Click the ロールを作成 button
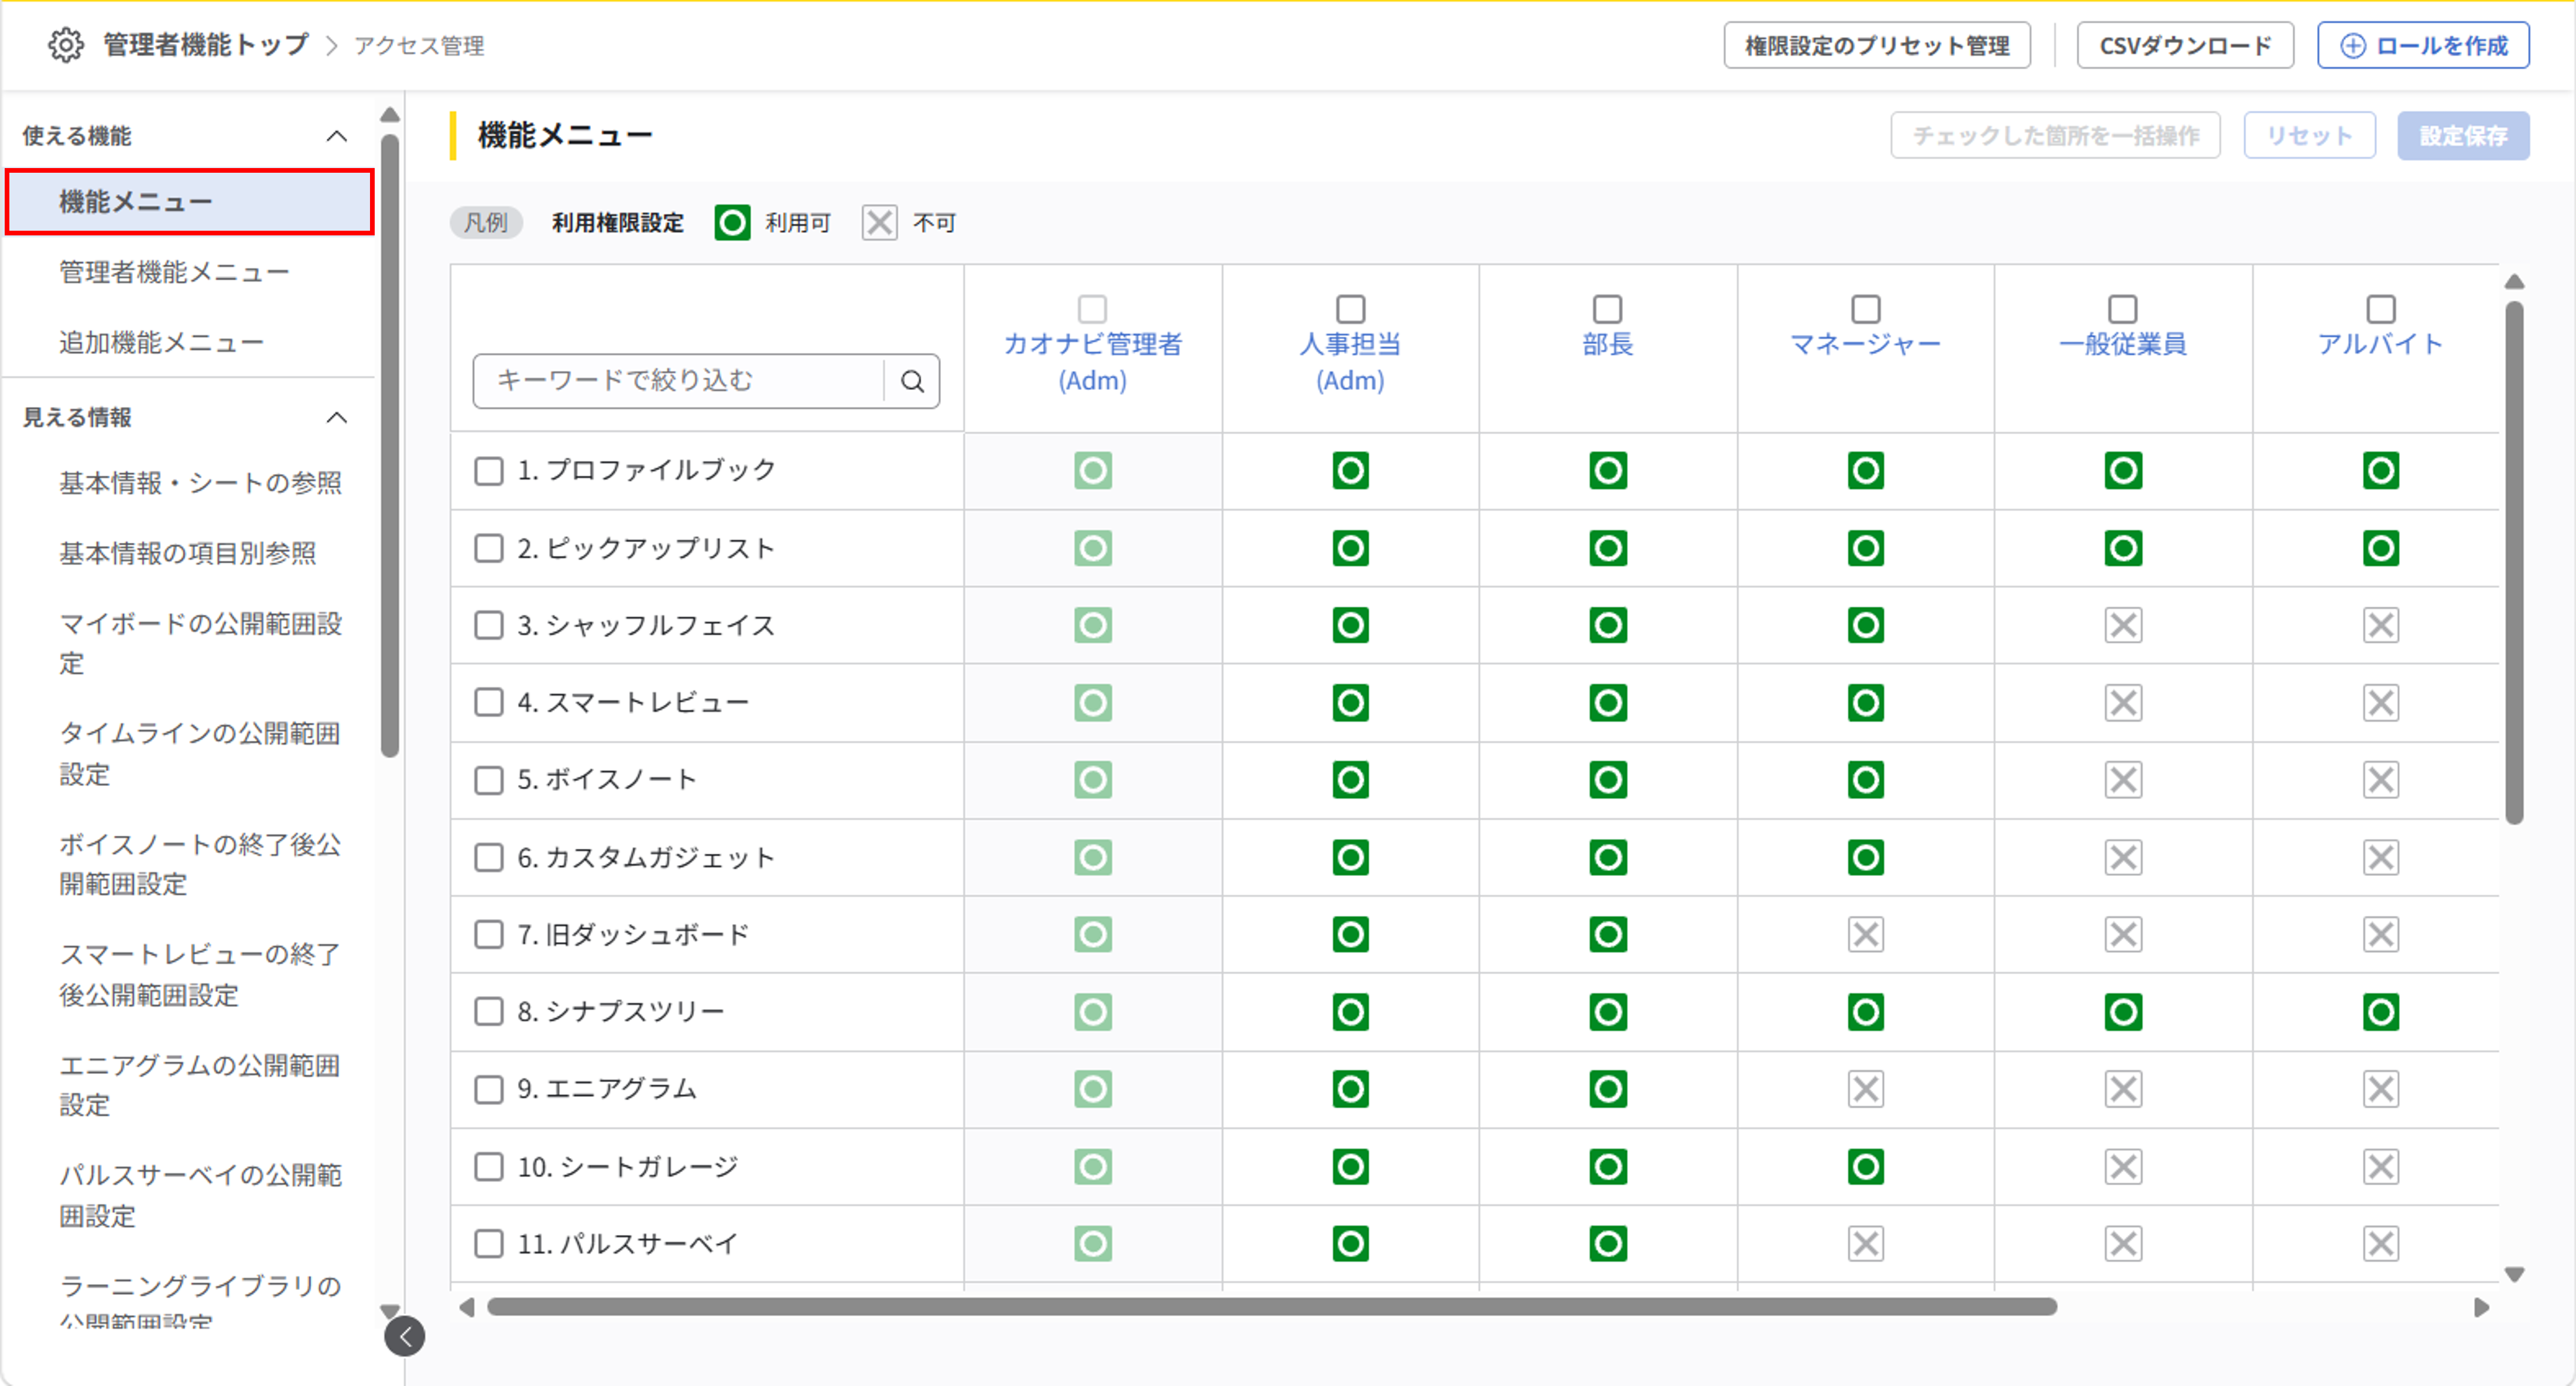The width and height of the screenshot is (2576, 1386). [x=2424, y=46]
